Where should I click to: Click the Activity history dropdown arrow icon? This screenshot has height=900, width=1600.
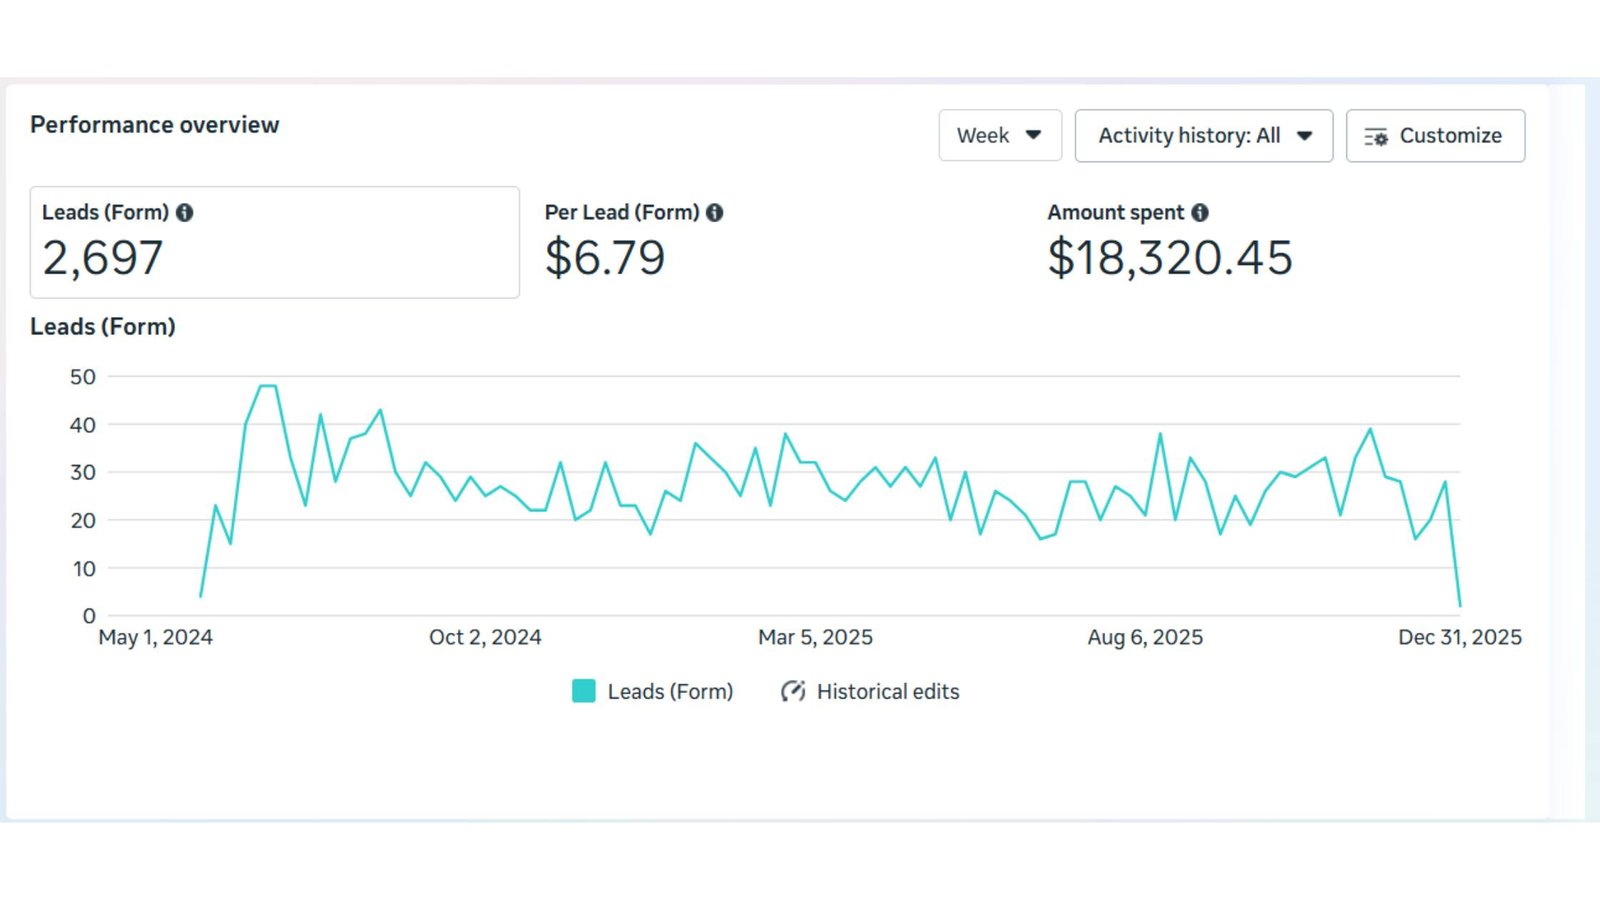pyautogui.click(x=1303, y=135)
